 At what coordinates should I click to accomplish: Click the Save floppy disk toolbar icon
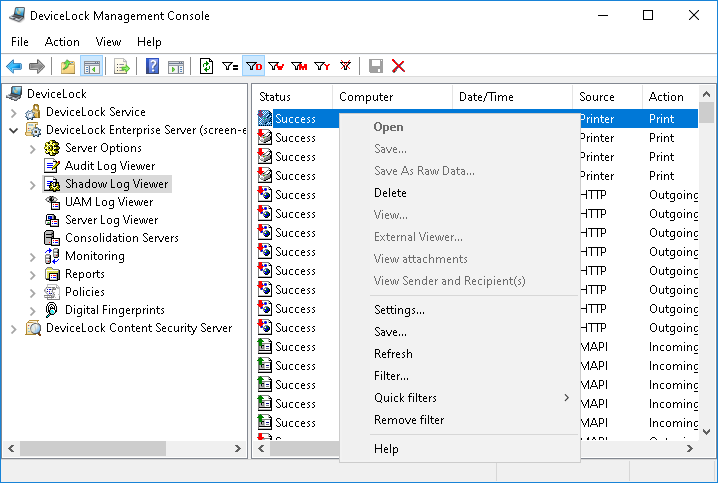tap(376, 66)
